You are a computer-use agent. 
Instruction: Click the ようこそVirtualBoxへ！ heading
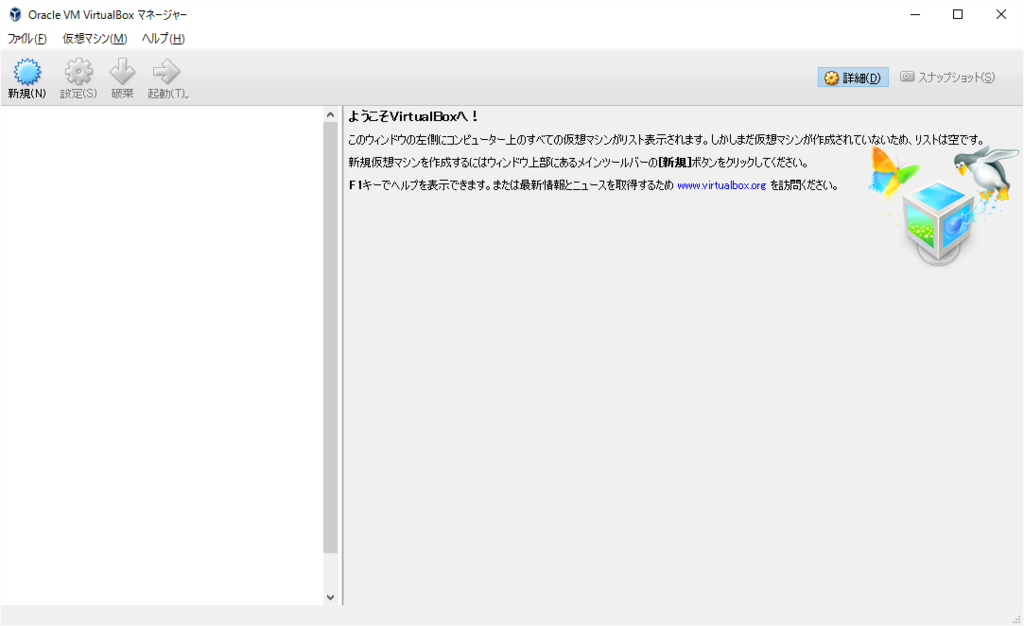(413, 117)
